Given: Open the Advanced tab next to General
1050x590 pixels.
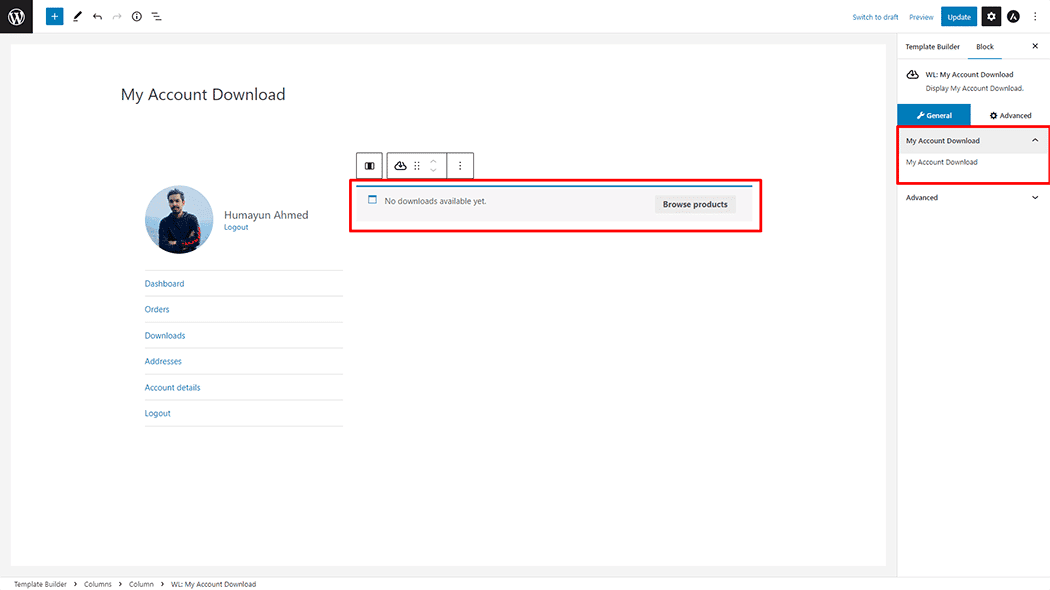Looking at the screenshot, I should 1010,114.
